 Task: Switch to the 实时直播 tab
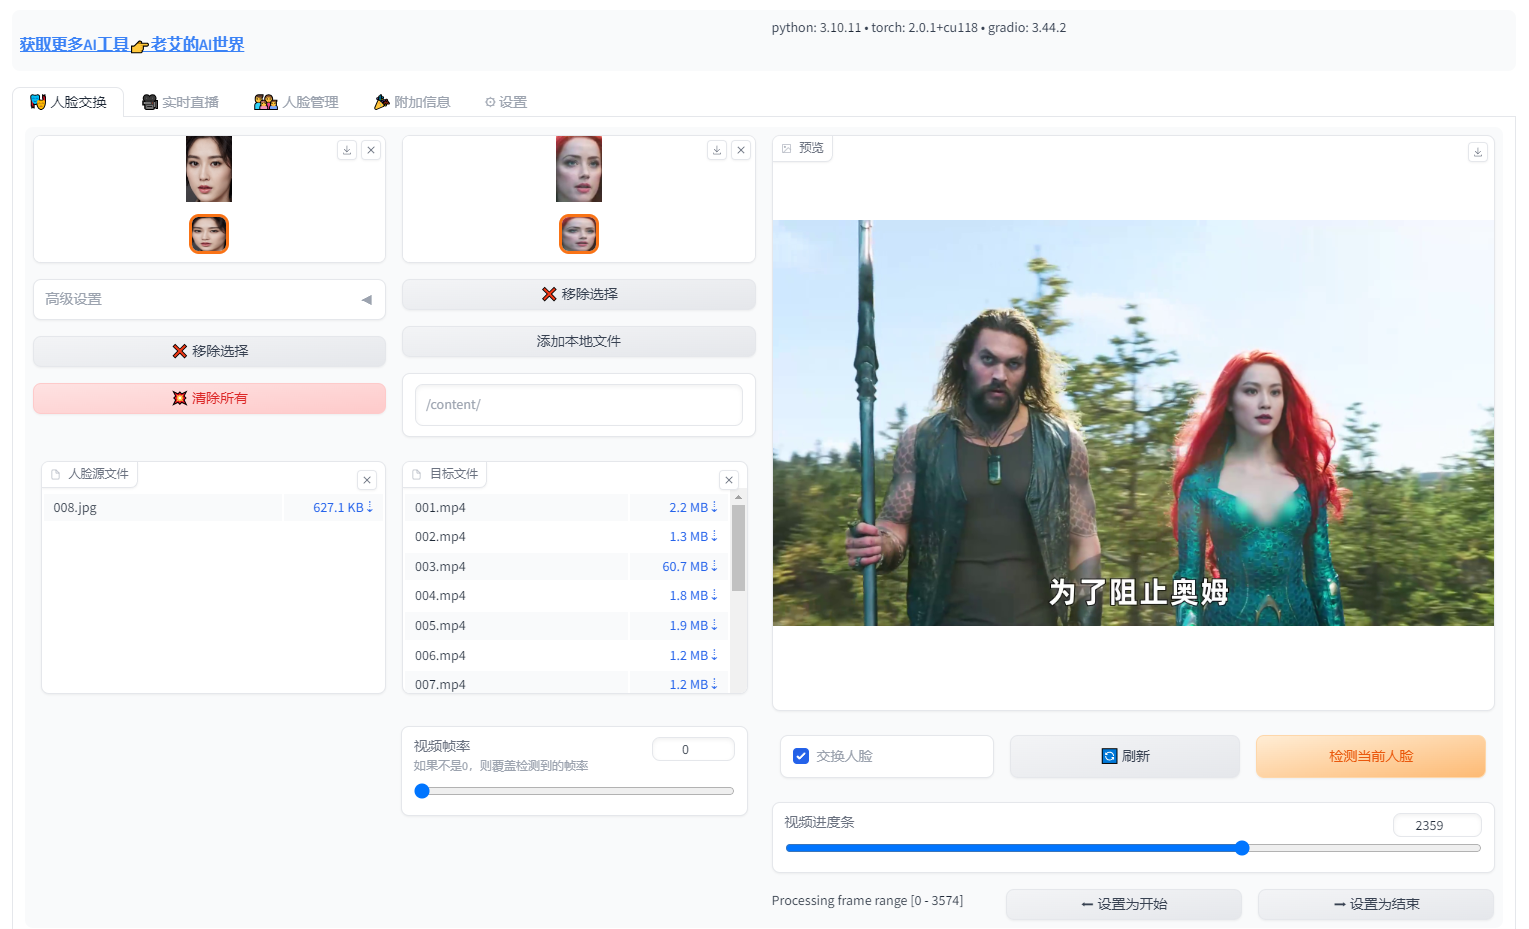click(180, 101)
